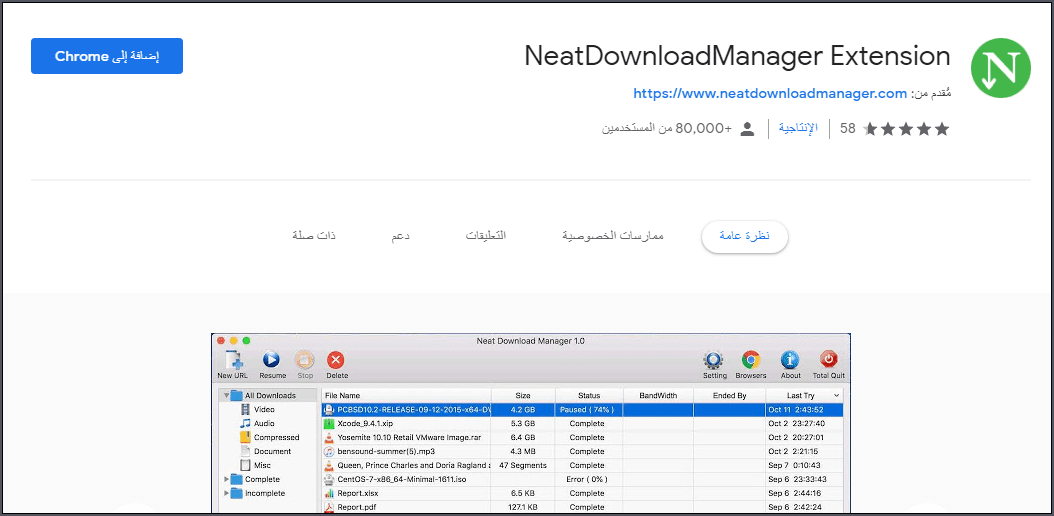Click the NeatDownloadManager green logo icon
The image size is (1054, 516).
(x=1000, y=68)
